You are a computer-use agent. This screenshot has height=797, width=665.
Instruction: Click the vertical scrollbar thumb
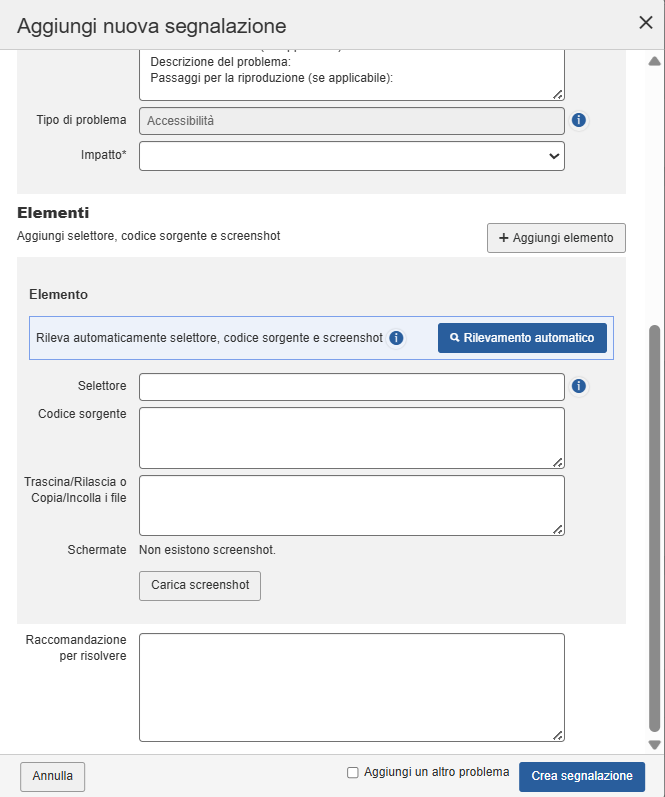pos(655,530)
